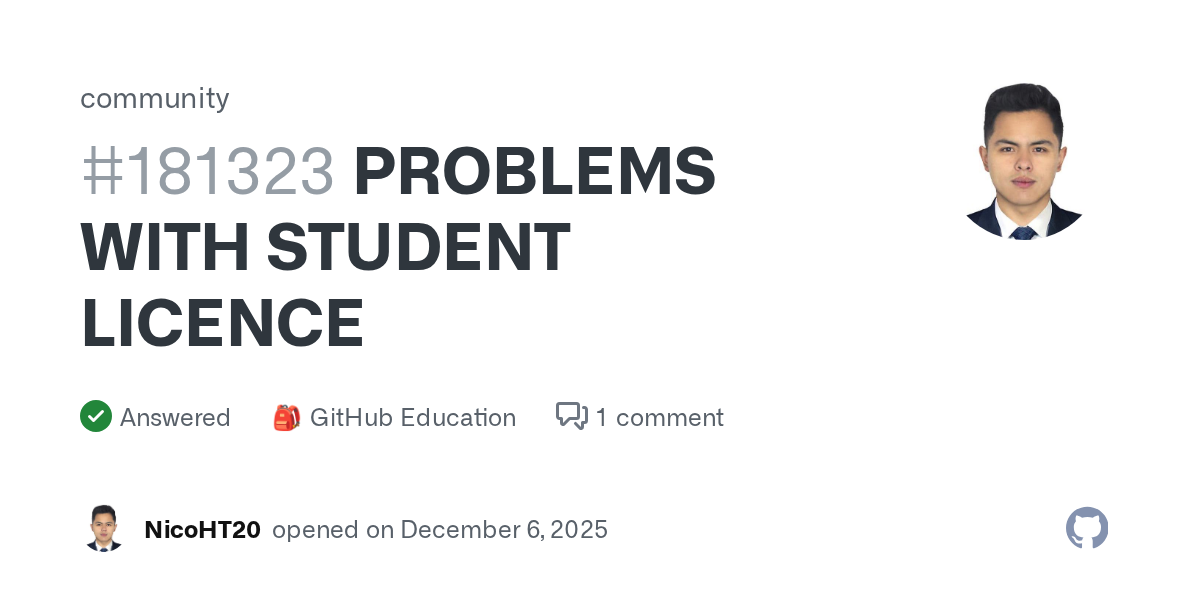View the large profile photo
The height and width of the screenshot is (600, 1200).
(x=1023, y=160)
